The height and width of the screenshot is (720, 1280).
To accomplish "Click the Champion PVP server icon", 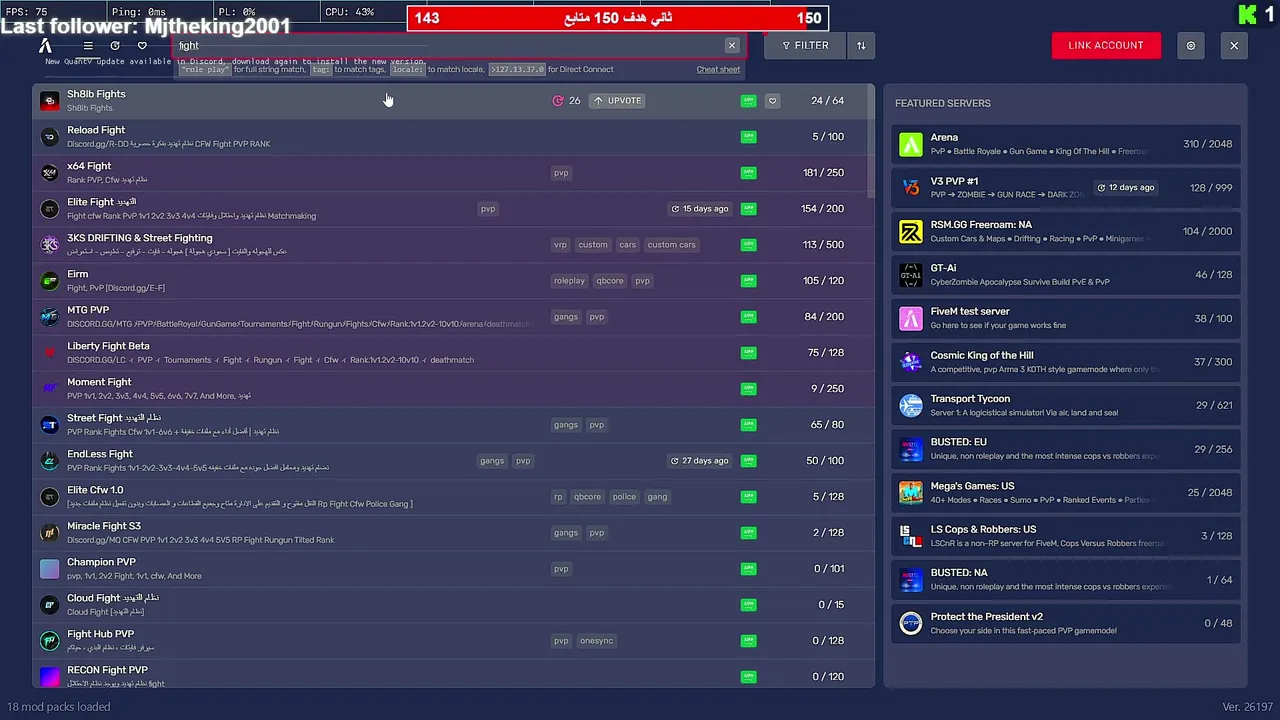I will click(x=49, y=569).
